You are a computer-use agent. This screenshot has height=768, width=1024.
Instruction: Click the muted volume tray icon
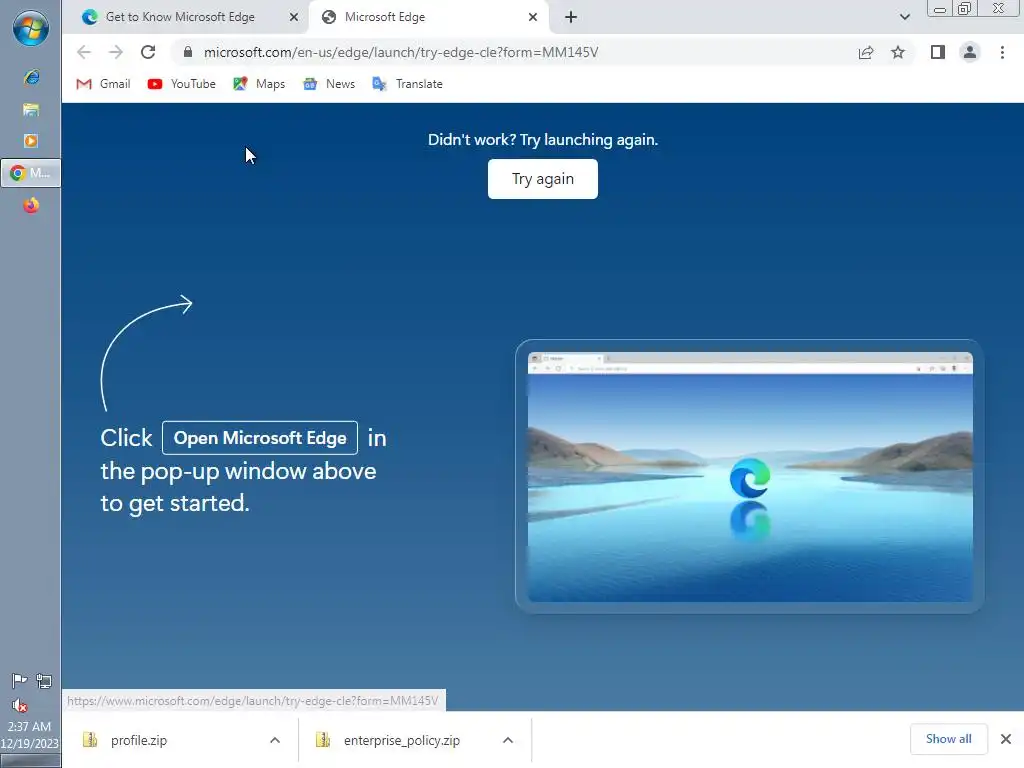pyautogui.click(x=19, y=705)
